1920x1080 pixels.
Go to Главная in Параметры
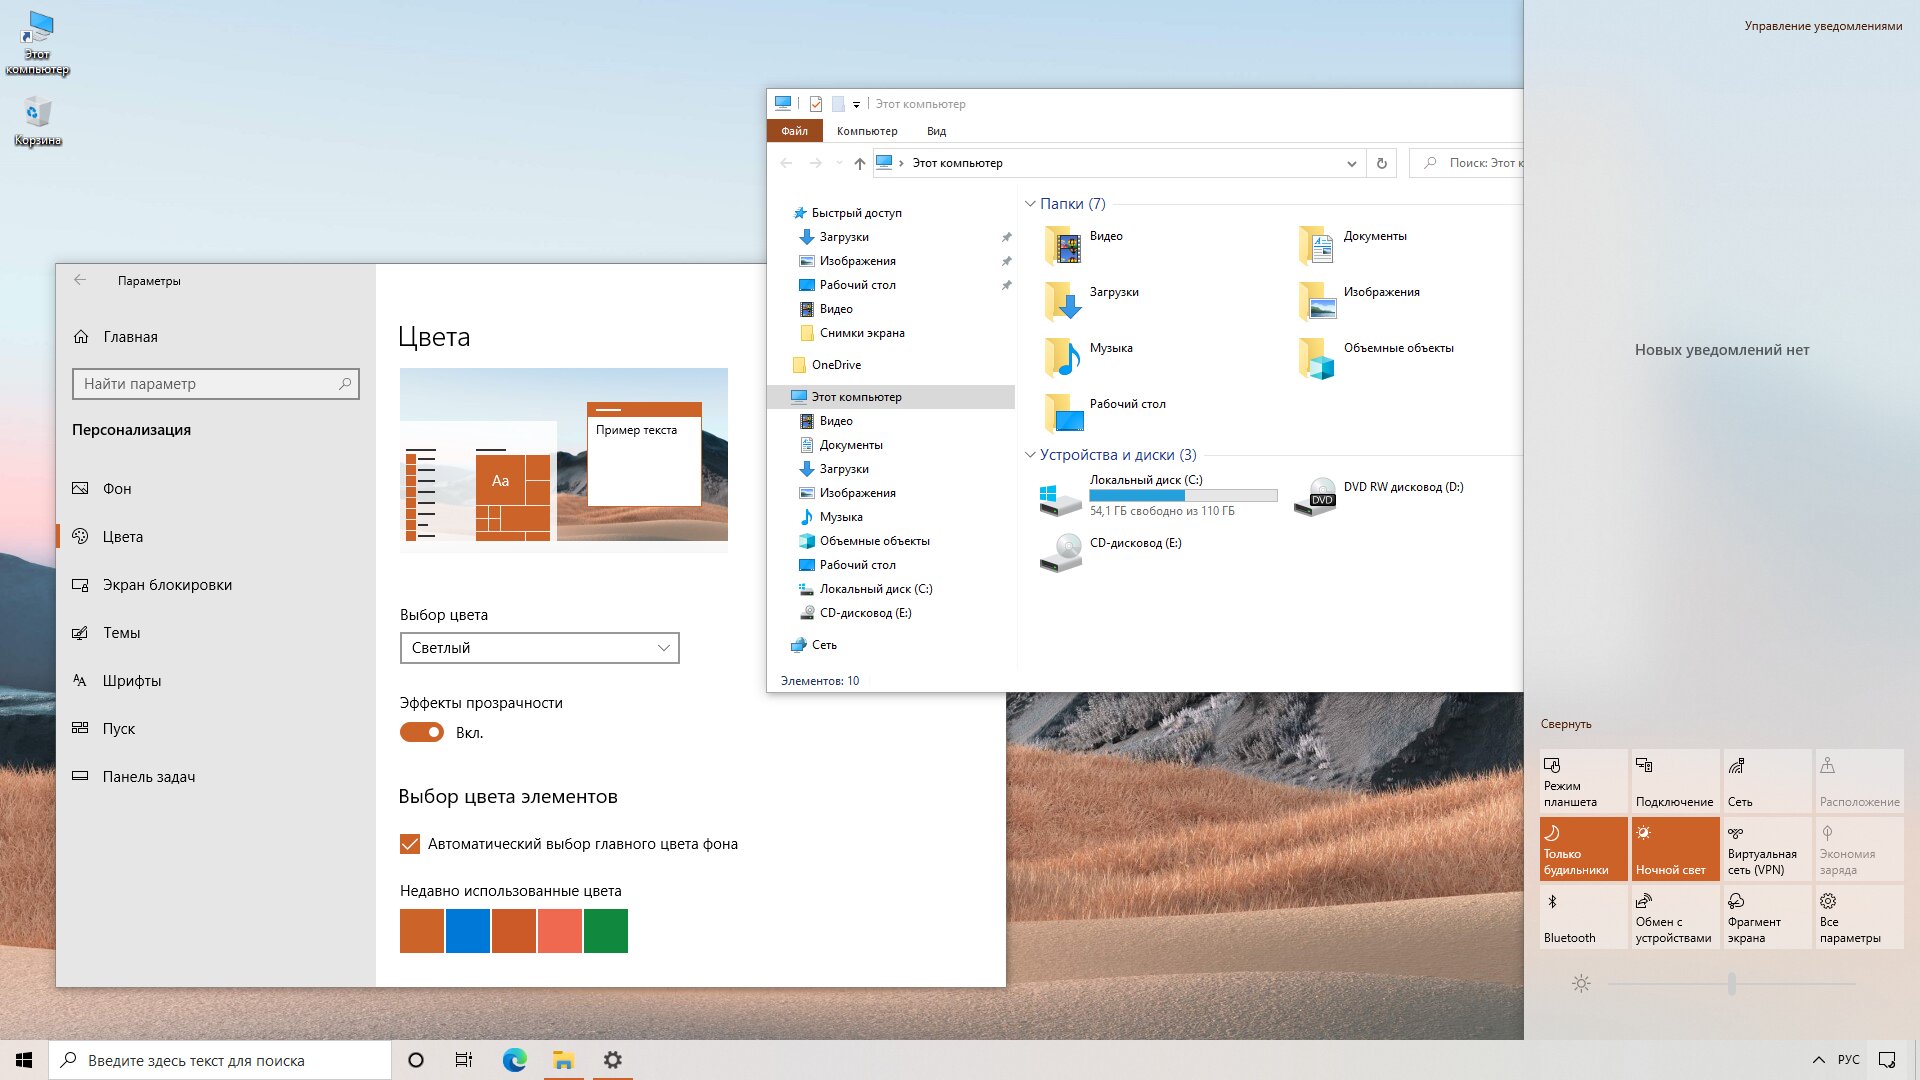point(216,337)
